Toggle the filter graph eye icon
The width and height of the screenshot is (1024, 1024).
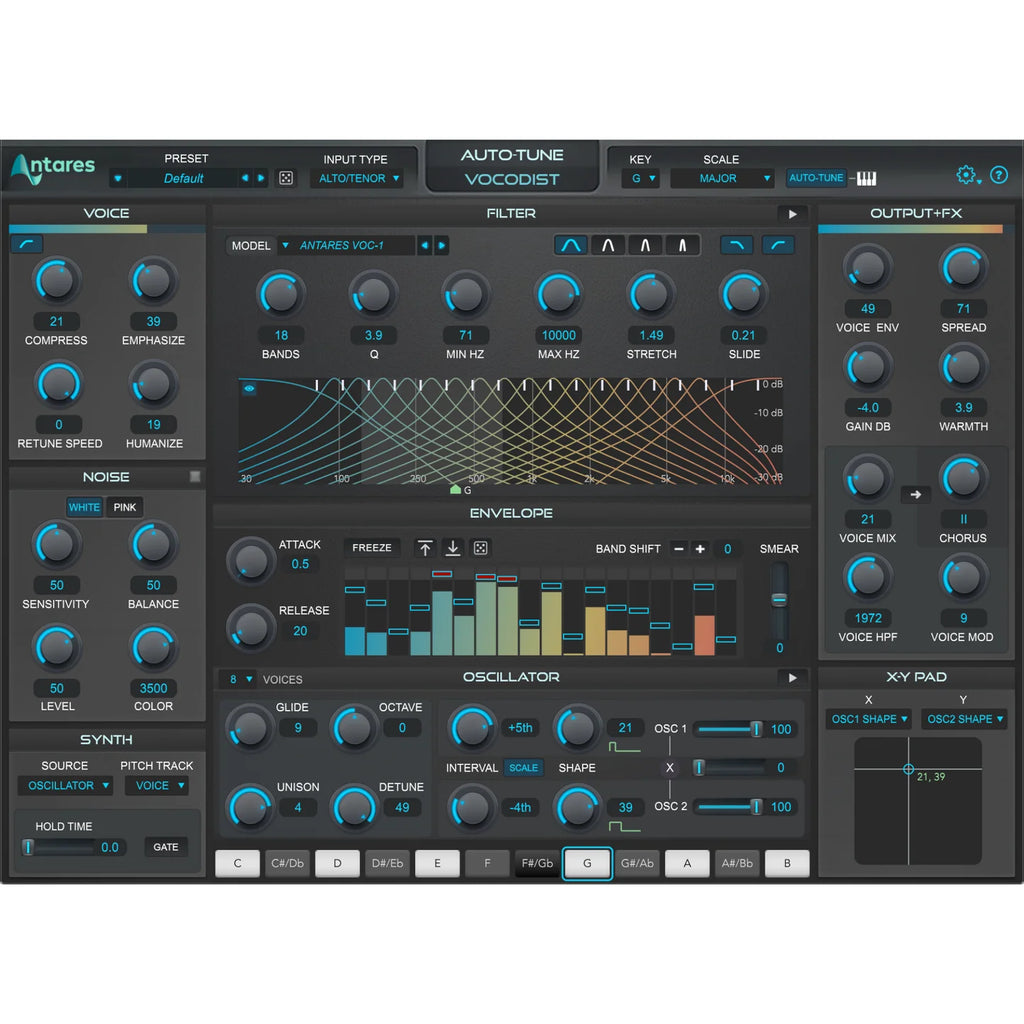(249, 389)
